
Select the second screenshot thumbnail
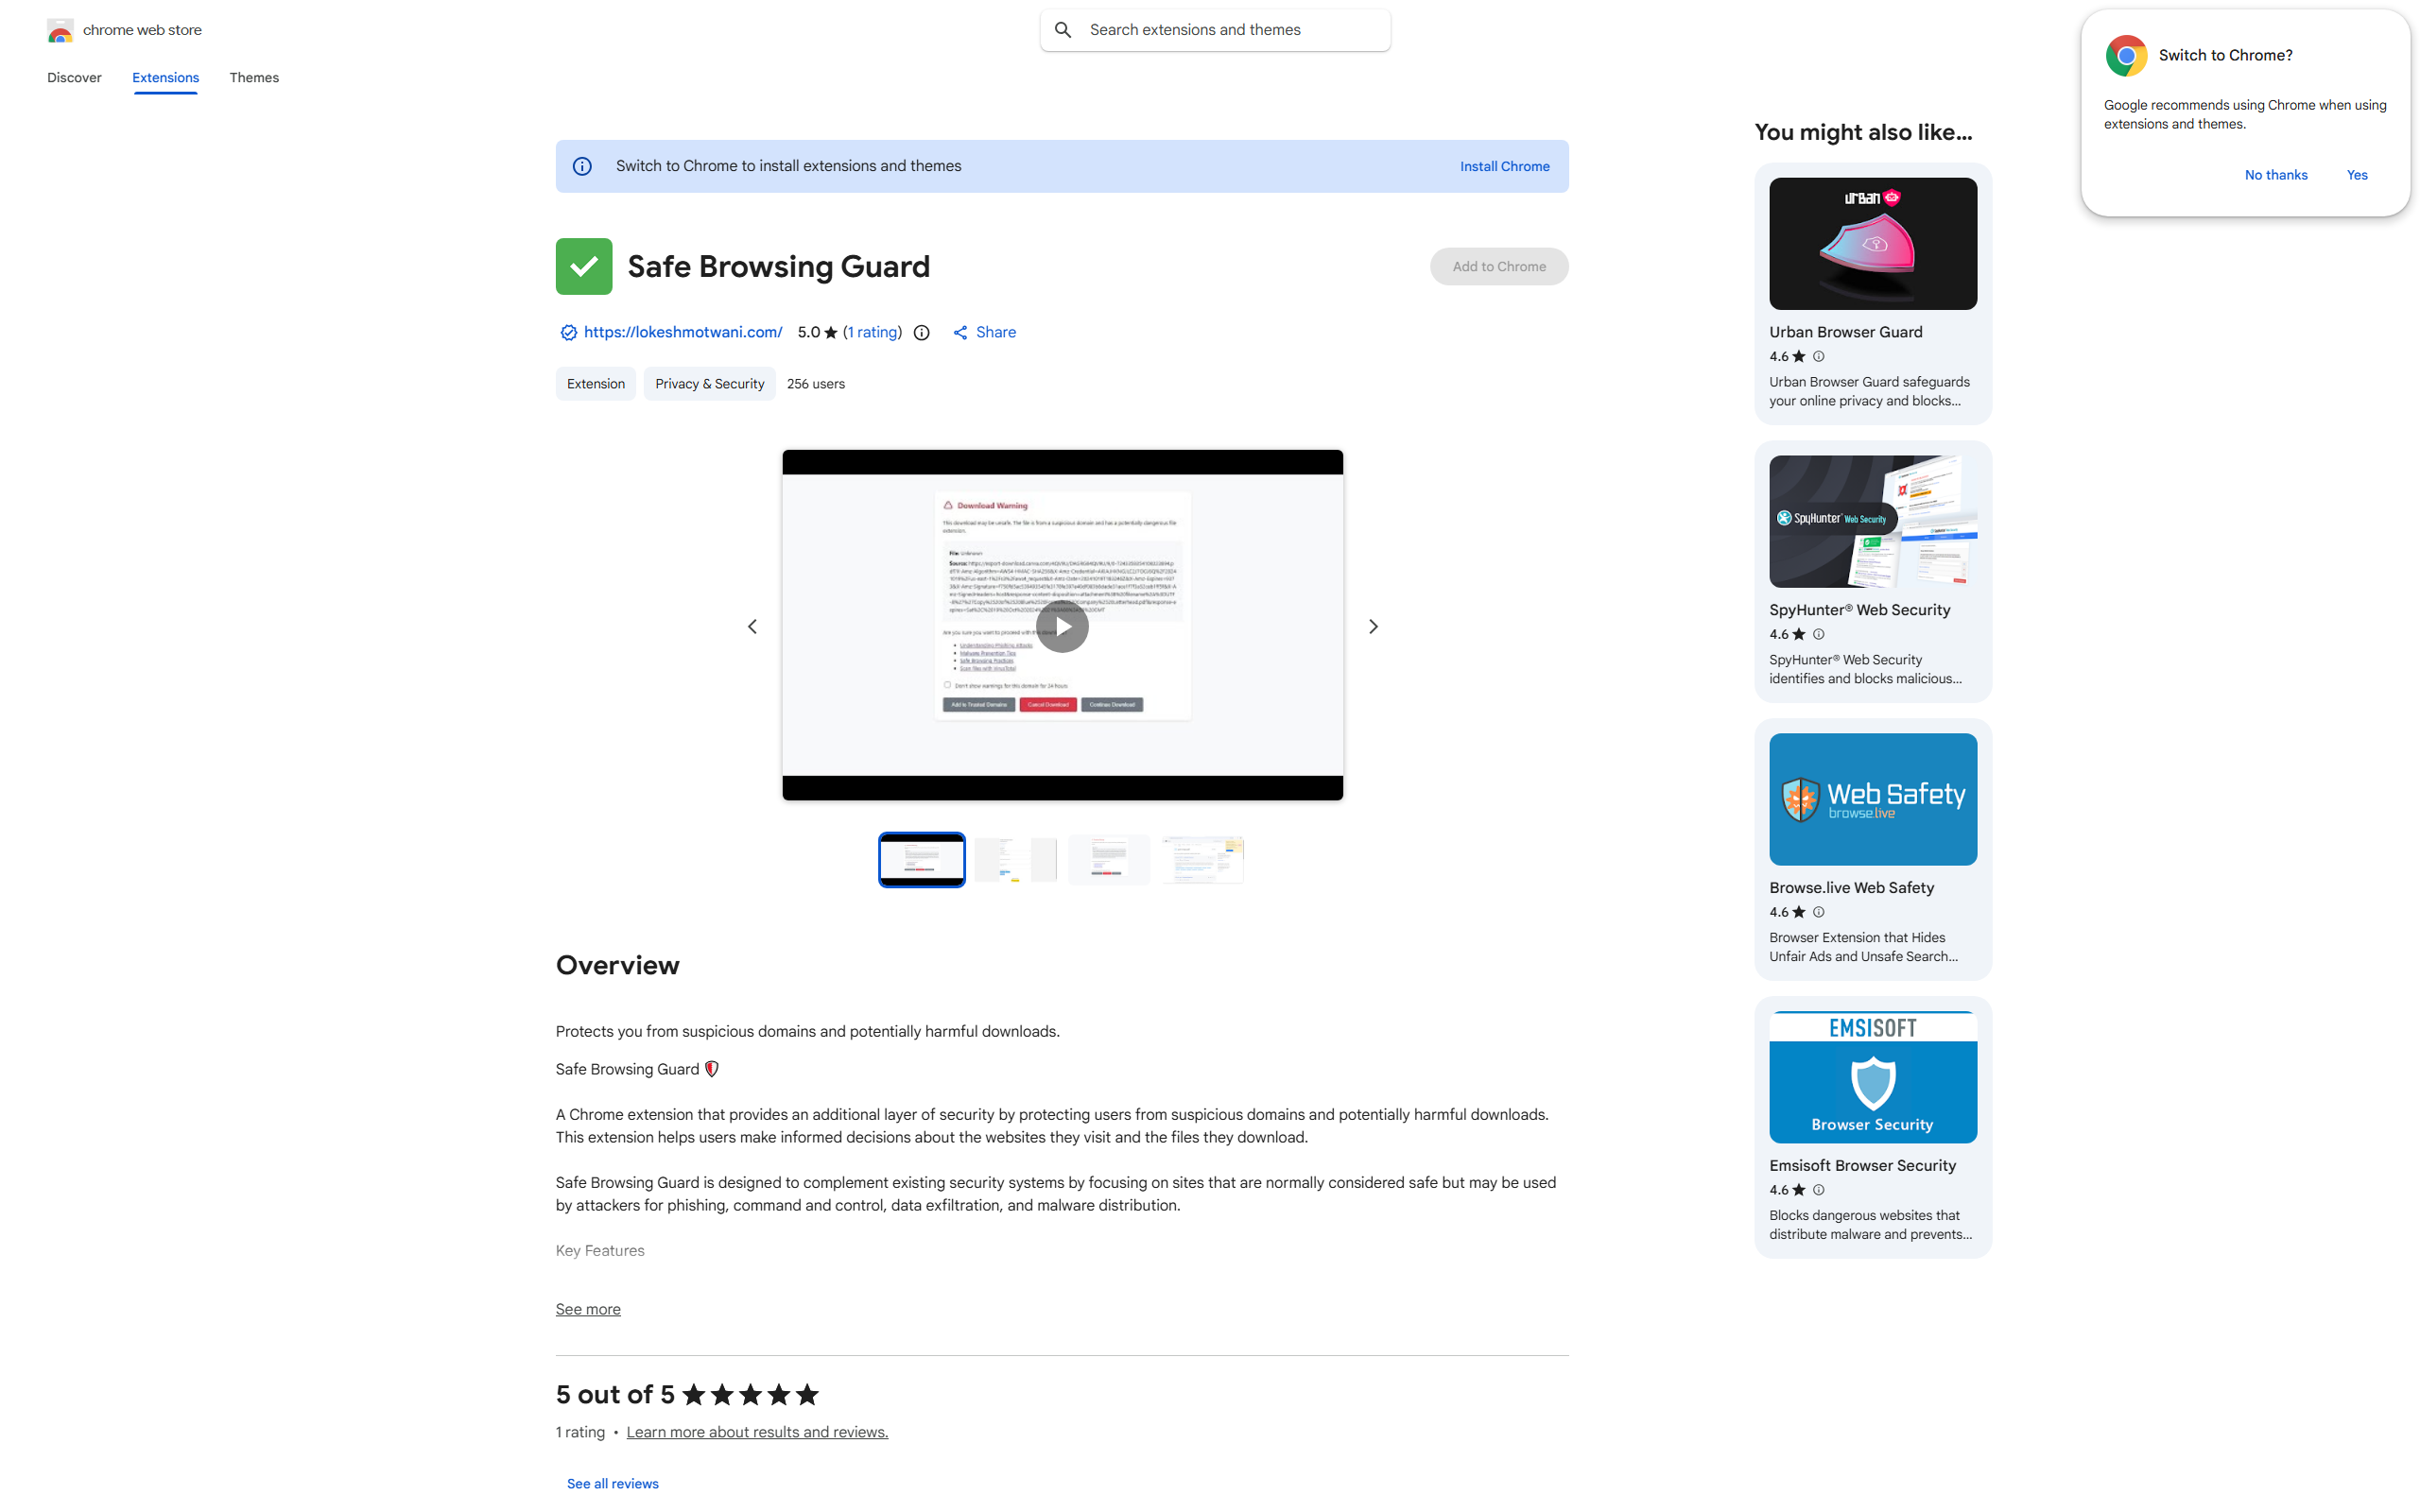(1015, 859)
